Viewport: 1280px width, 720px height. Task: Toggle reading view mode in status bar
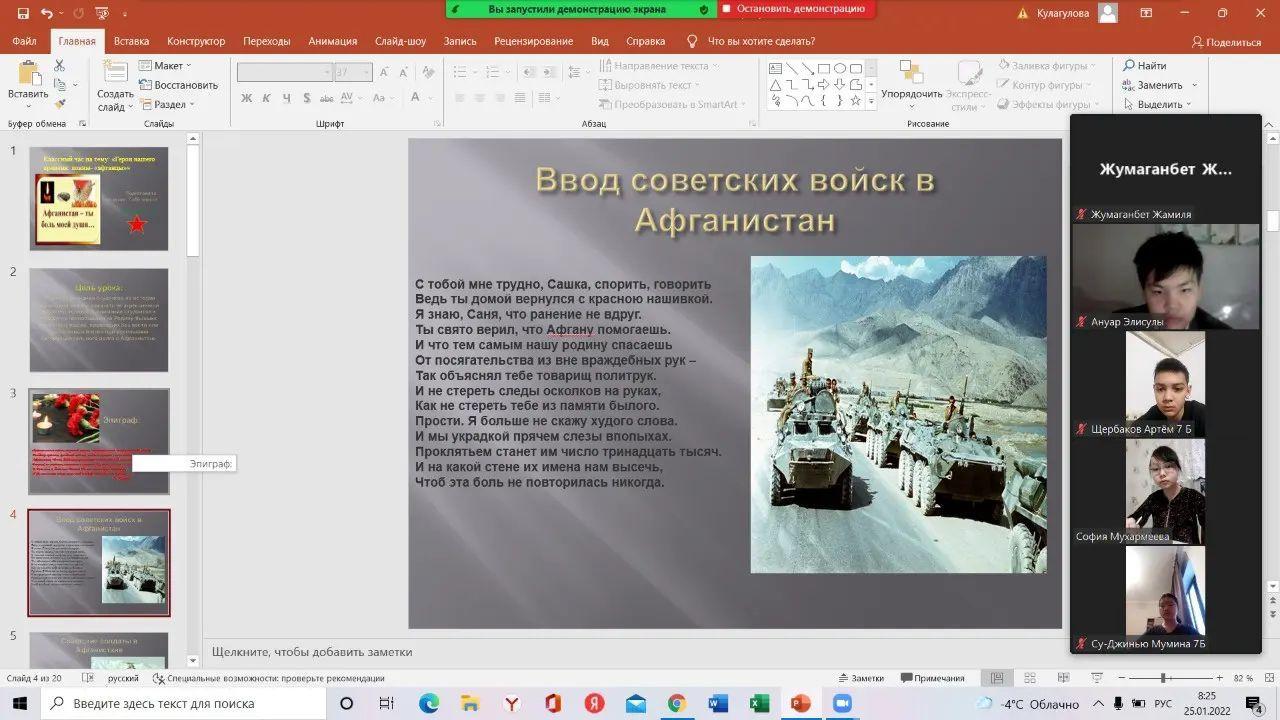pyautogui.click(x=1062, y=678)
